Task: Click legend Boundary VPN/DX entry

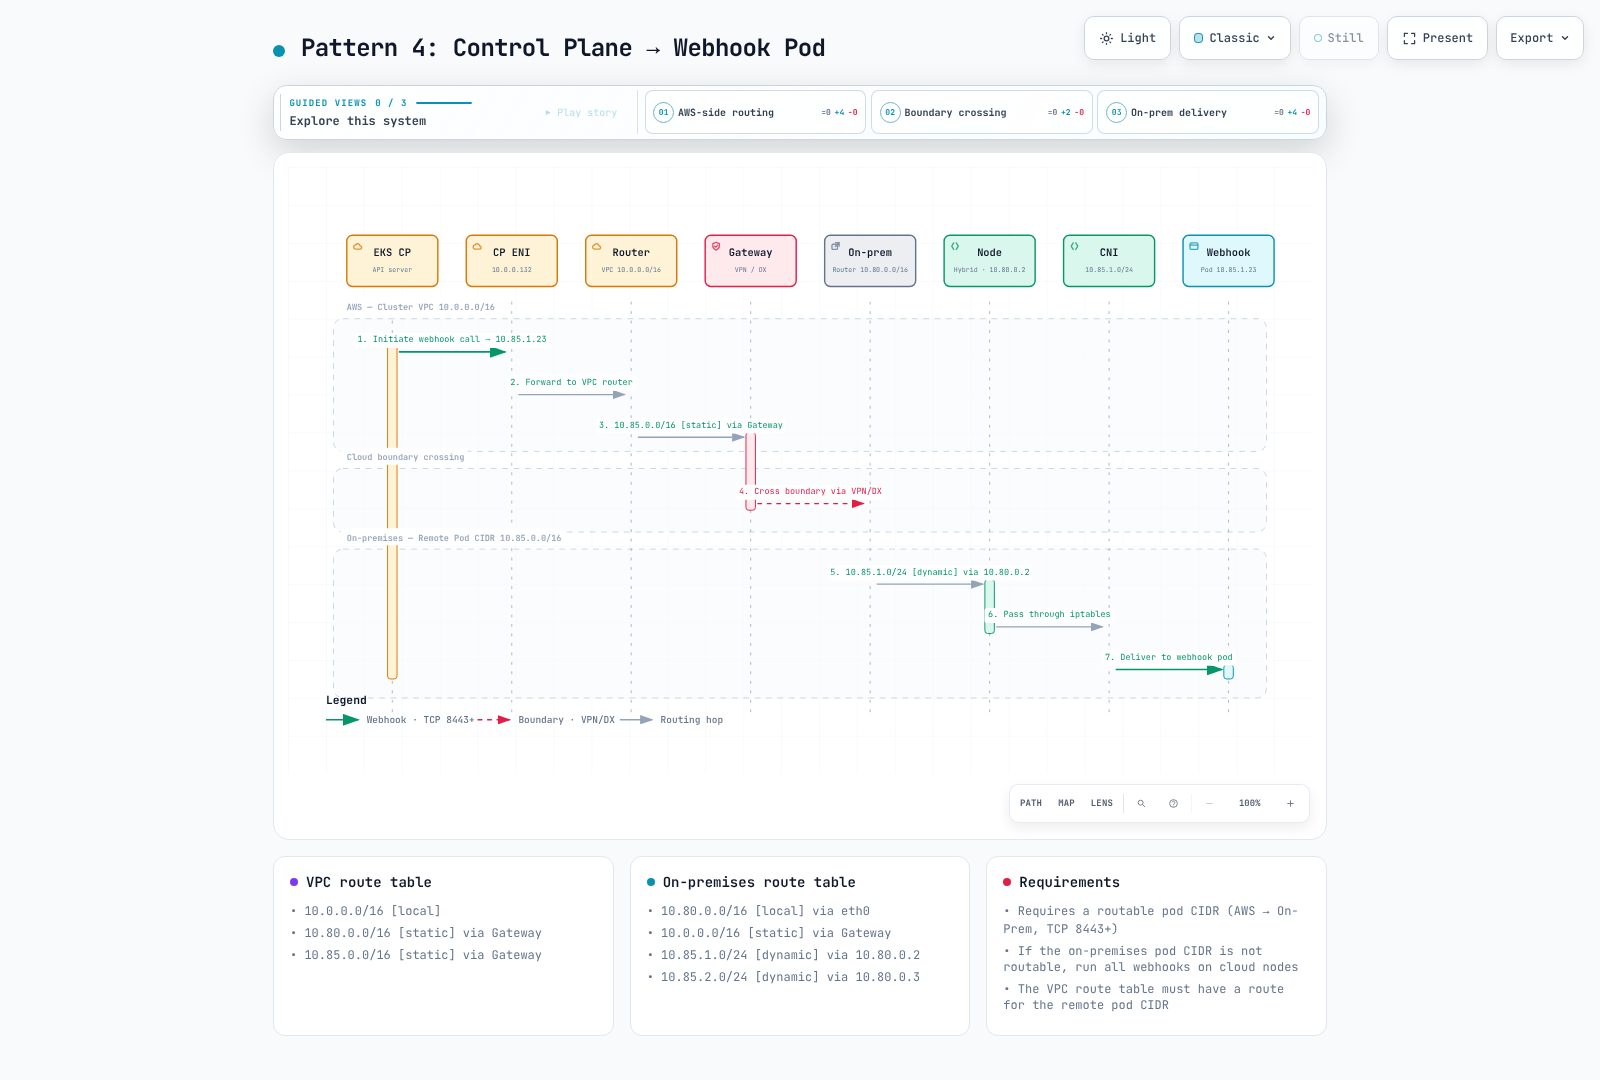Action: coord(547,720)
